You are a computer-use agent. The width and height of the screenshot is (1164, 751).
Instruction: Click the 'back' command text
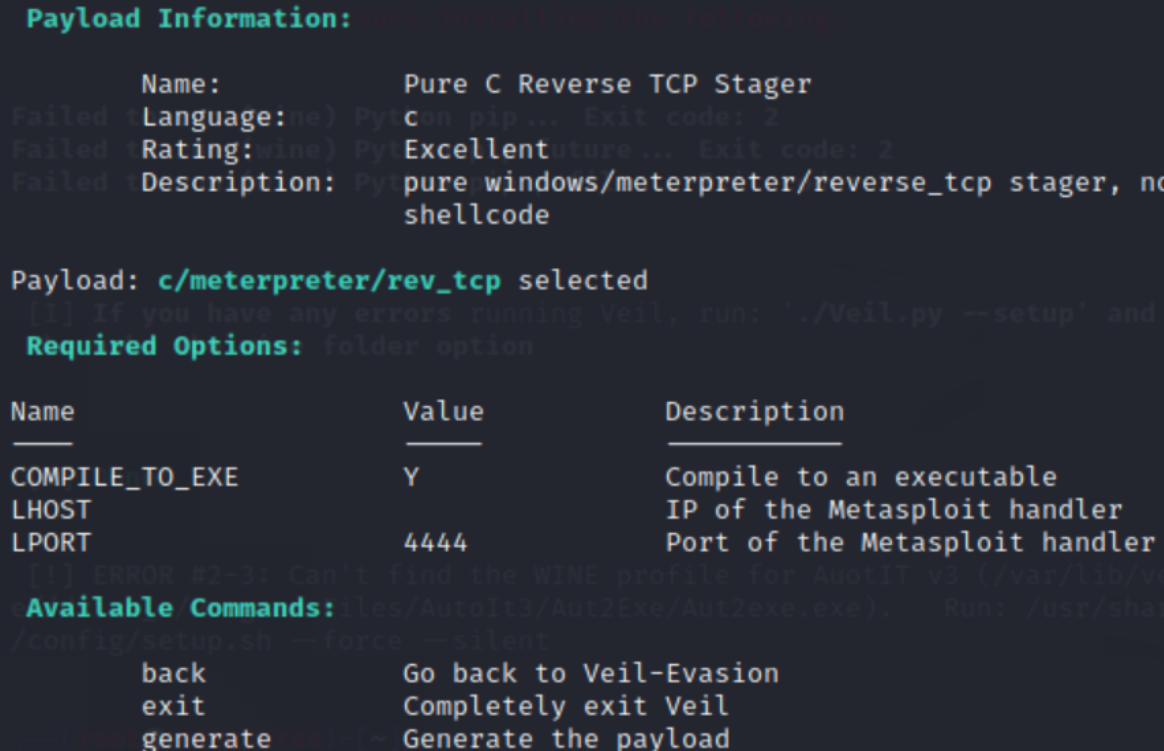[173, 673]
